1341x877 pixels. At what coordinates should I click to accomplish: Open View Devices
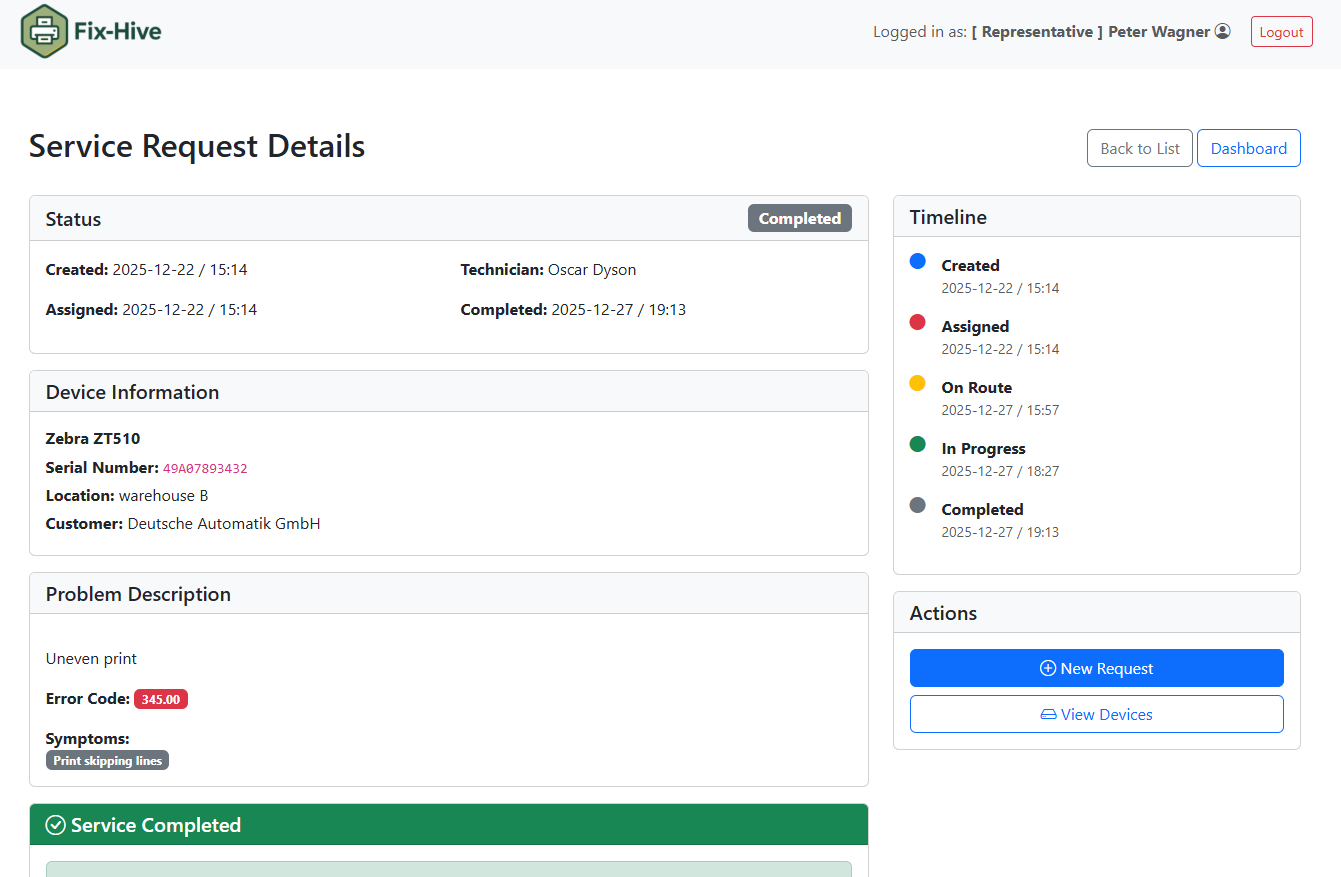1096,714
